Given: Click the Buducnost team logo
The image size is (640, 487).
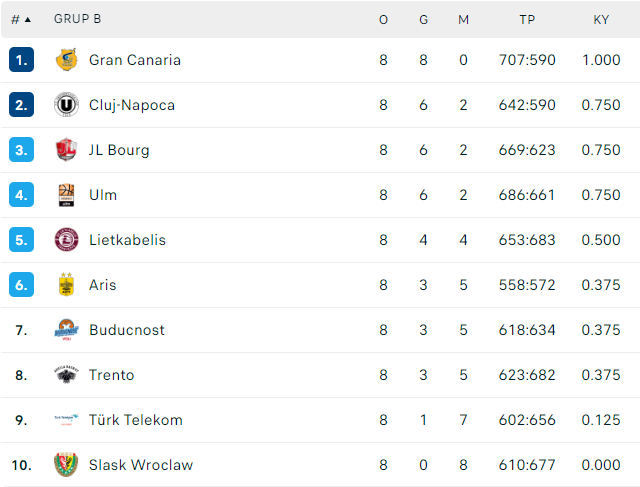Looking at the screenshot, I should [x=66, y=330].
